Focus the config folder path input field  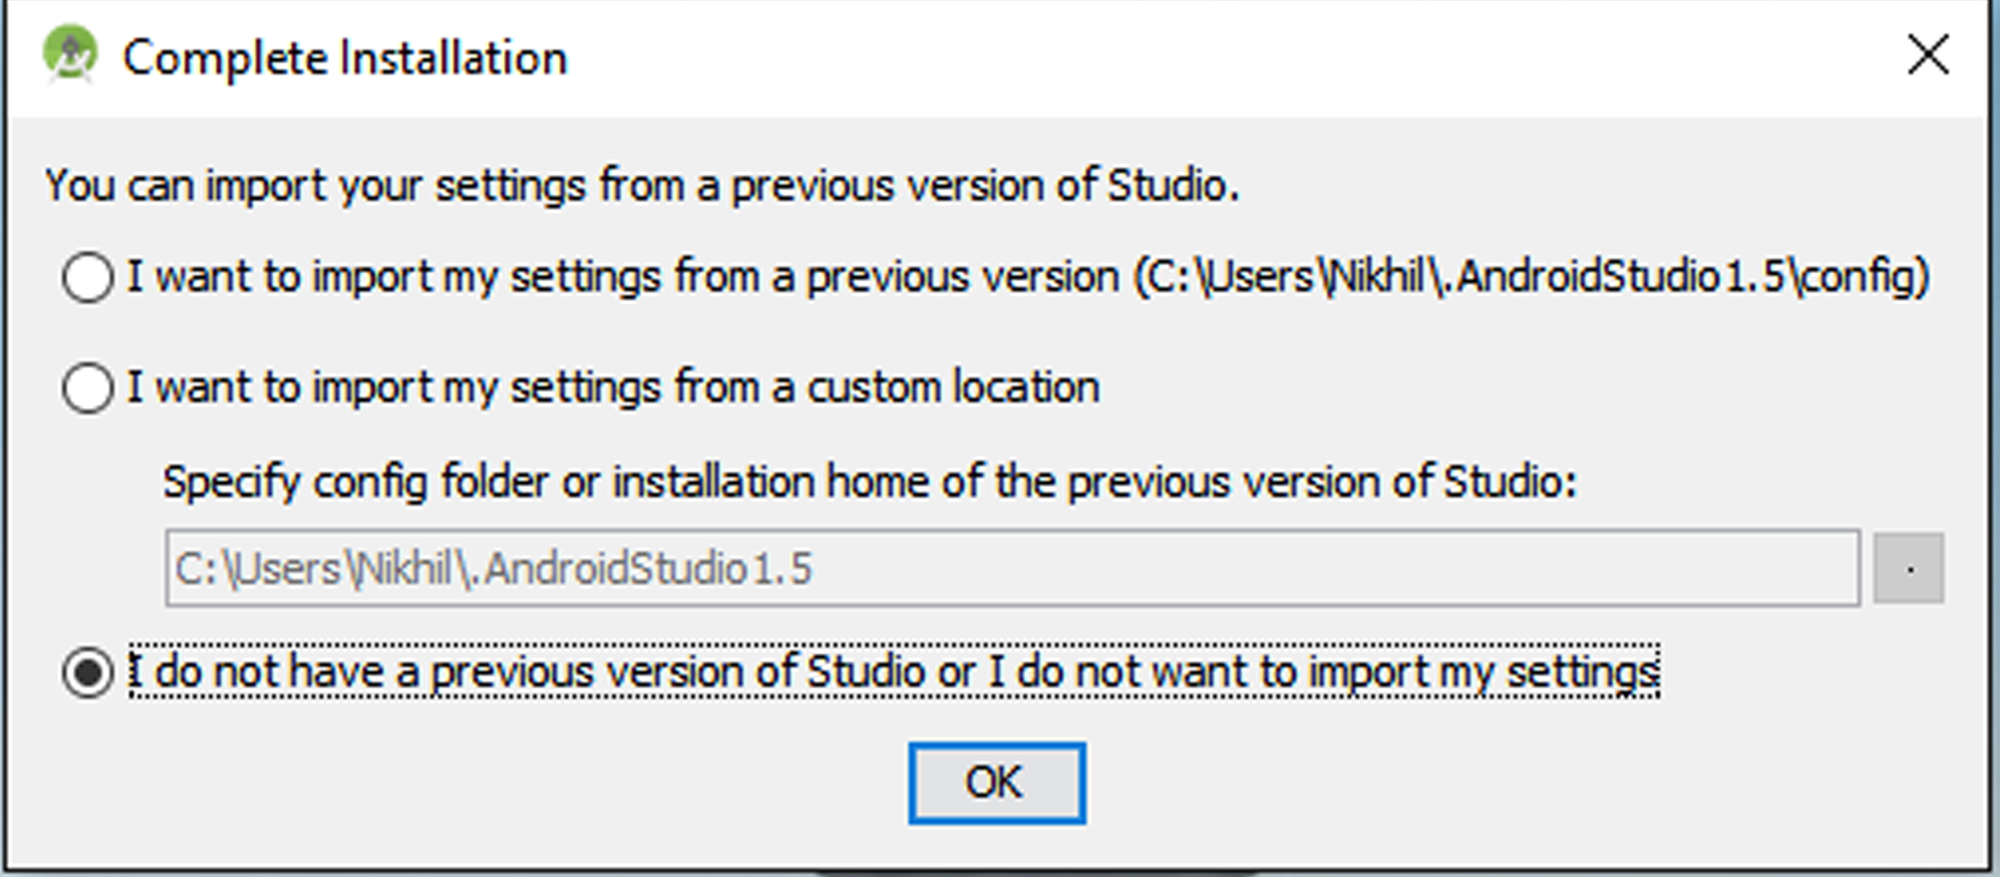[x=1012, y=568]
